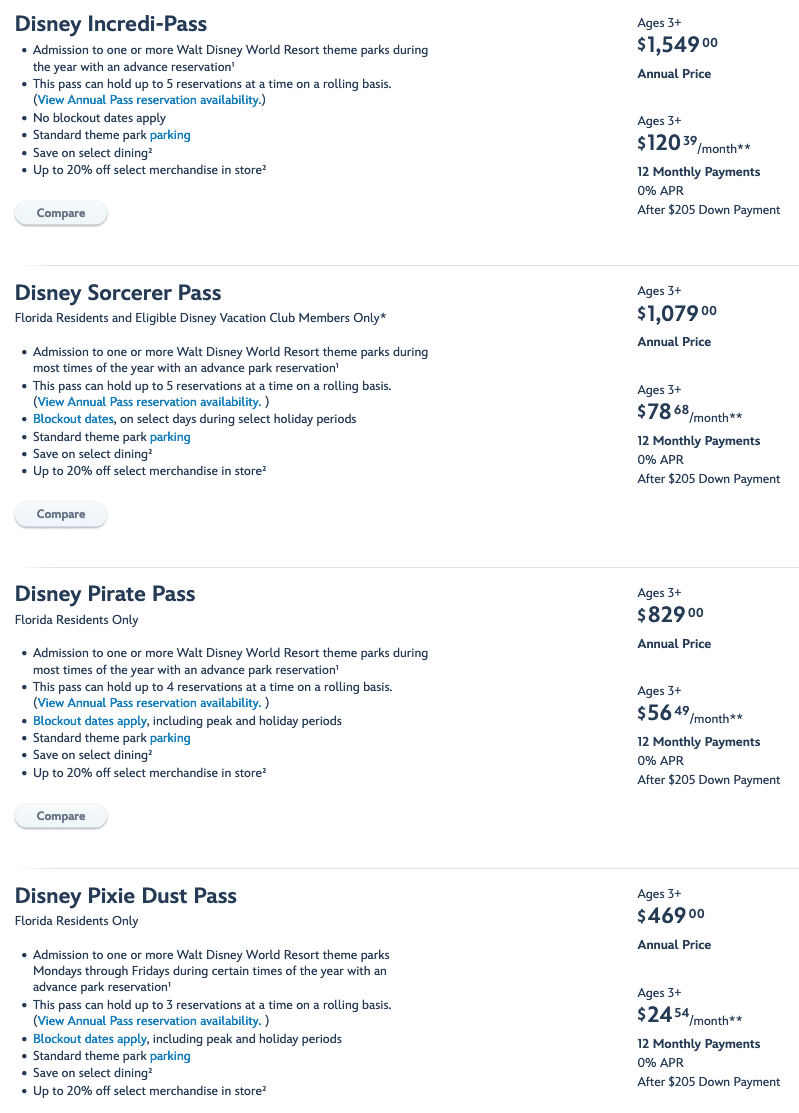View Blockout dates apply link, Pirate Pass

[x=90, y=721]
